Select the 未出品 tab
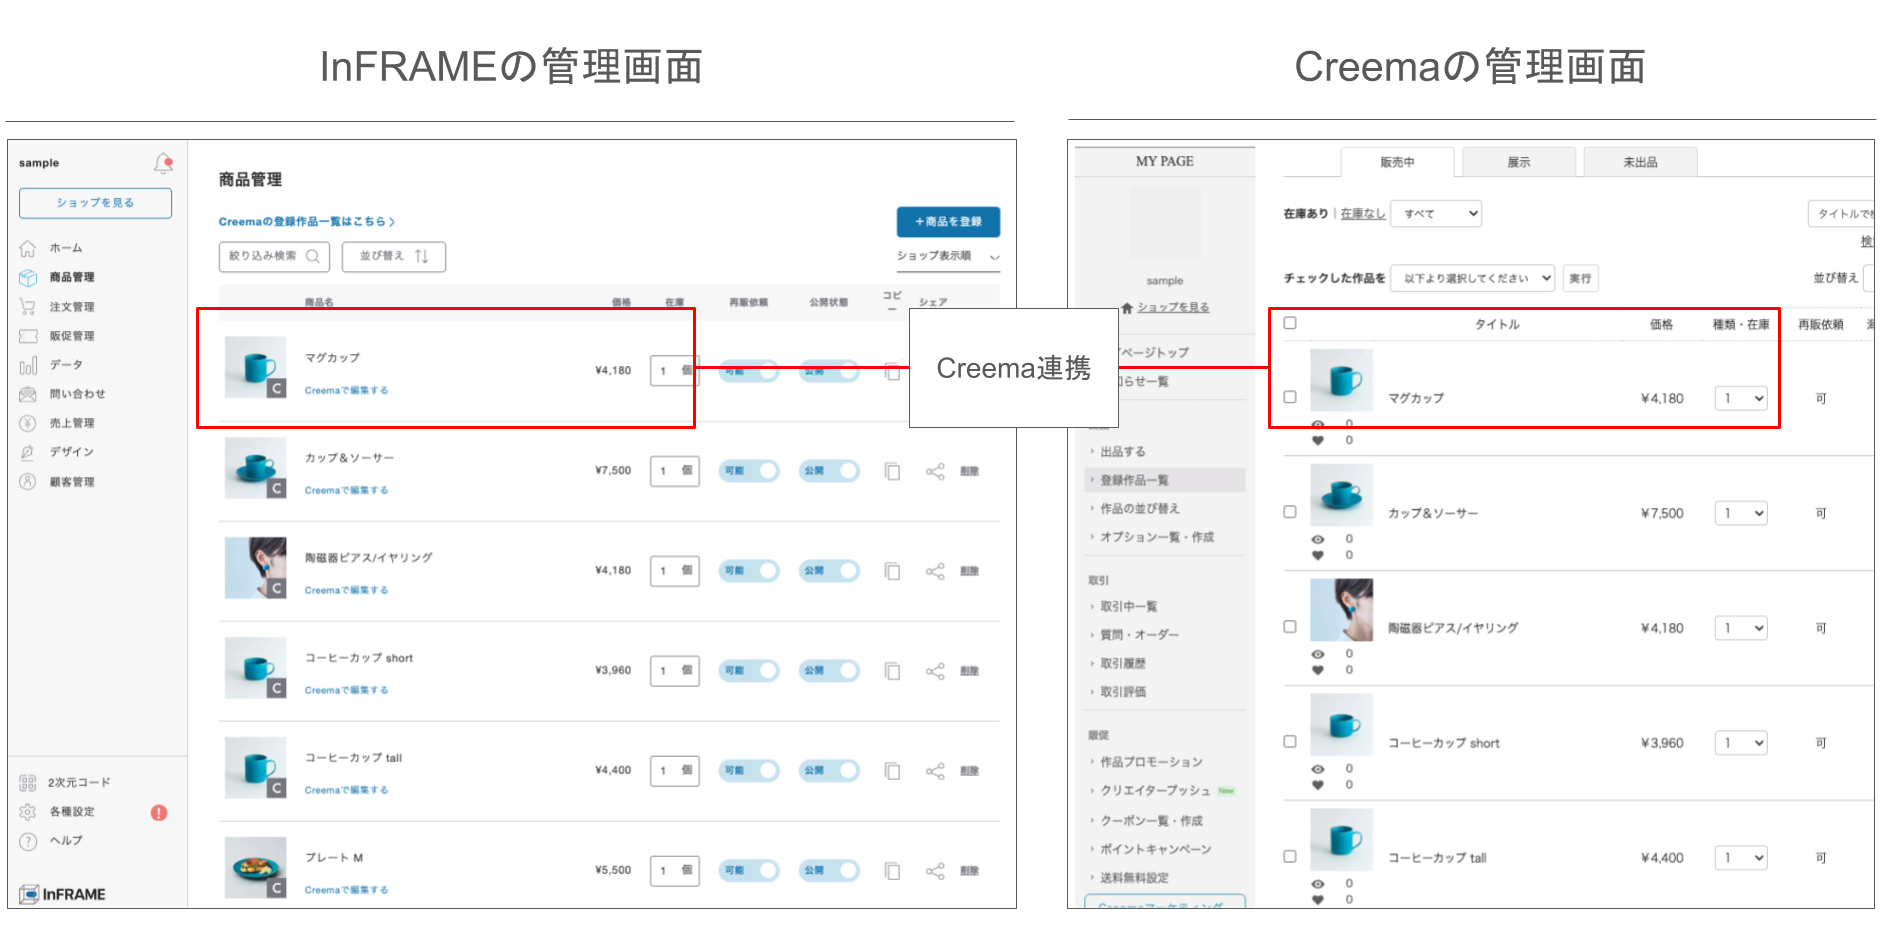 [1639, 161]
